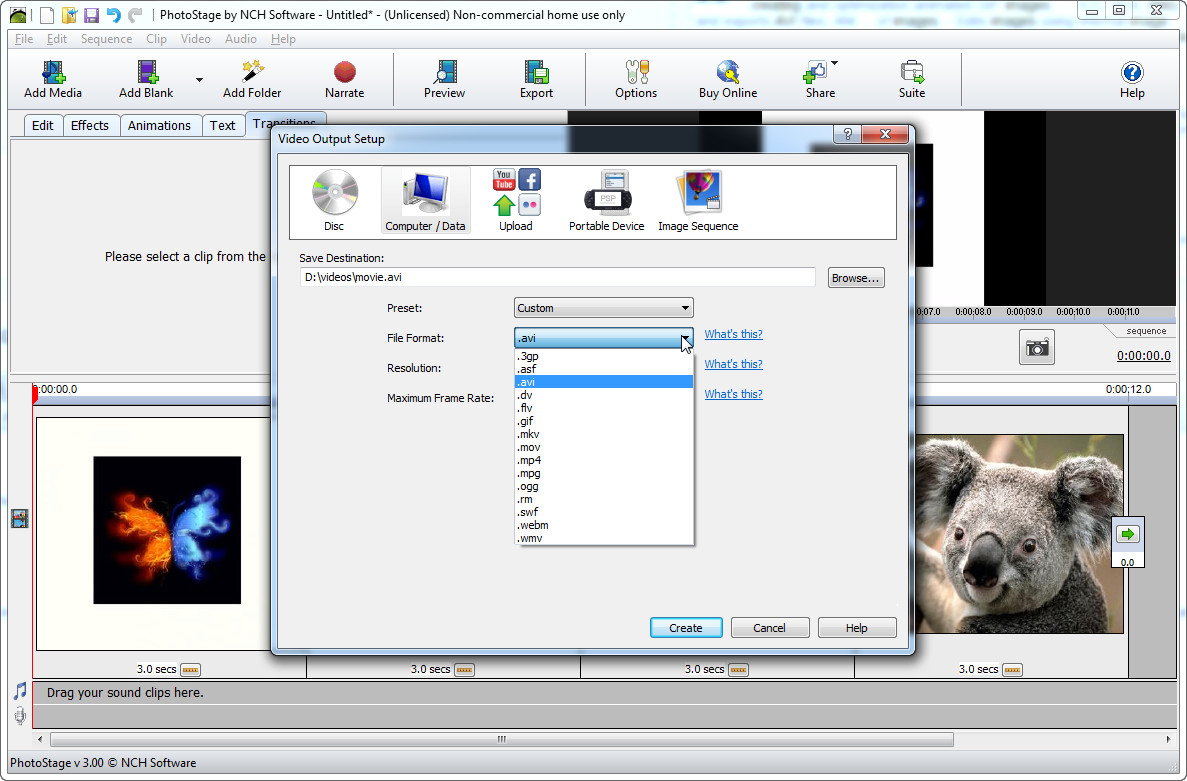
Task: Click the Export toolbar icon
Action: (536, 79)
